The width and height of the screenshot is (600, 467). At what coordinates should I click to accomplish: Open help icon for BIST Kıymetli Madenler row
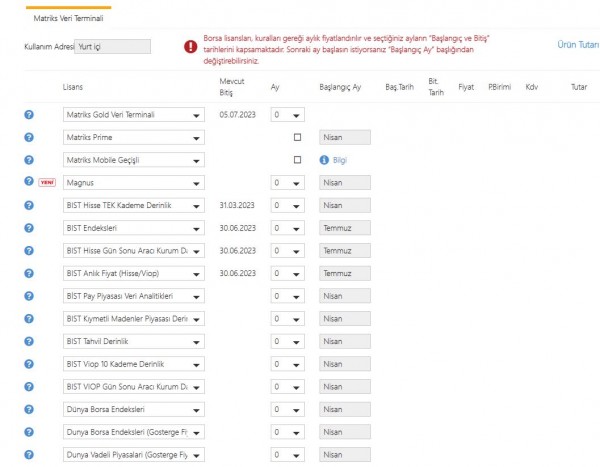click(29, 318)
